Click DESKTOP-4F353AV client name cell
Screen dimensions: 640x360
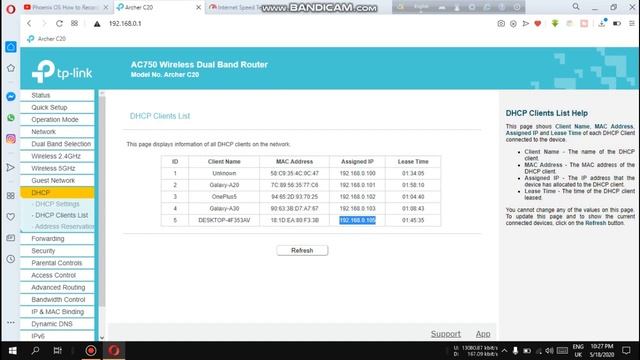point(224,220)
